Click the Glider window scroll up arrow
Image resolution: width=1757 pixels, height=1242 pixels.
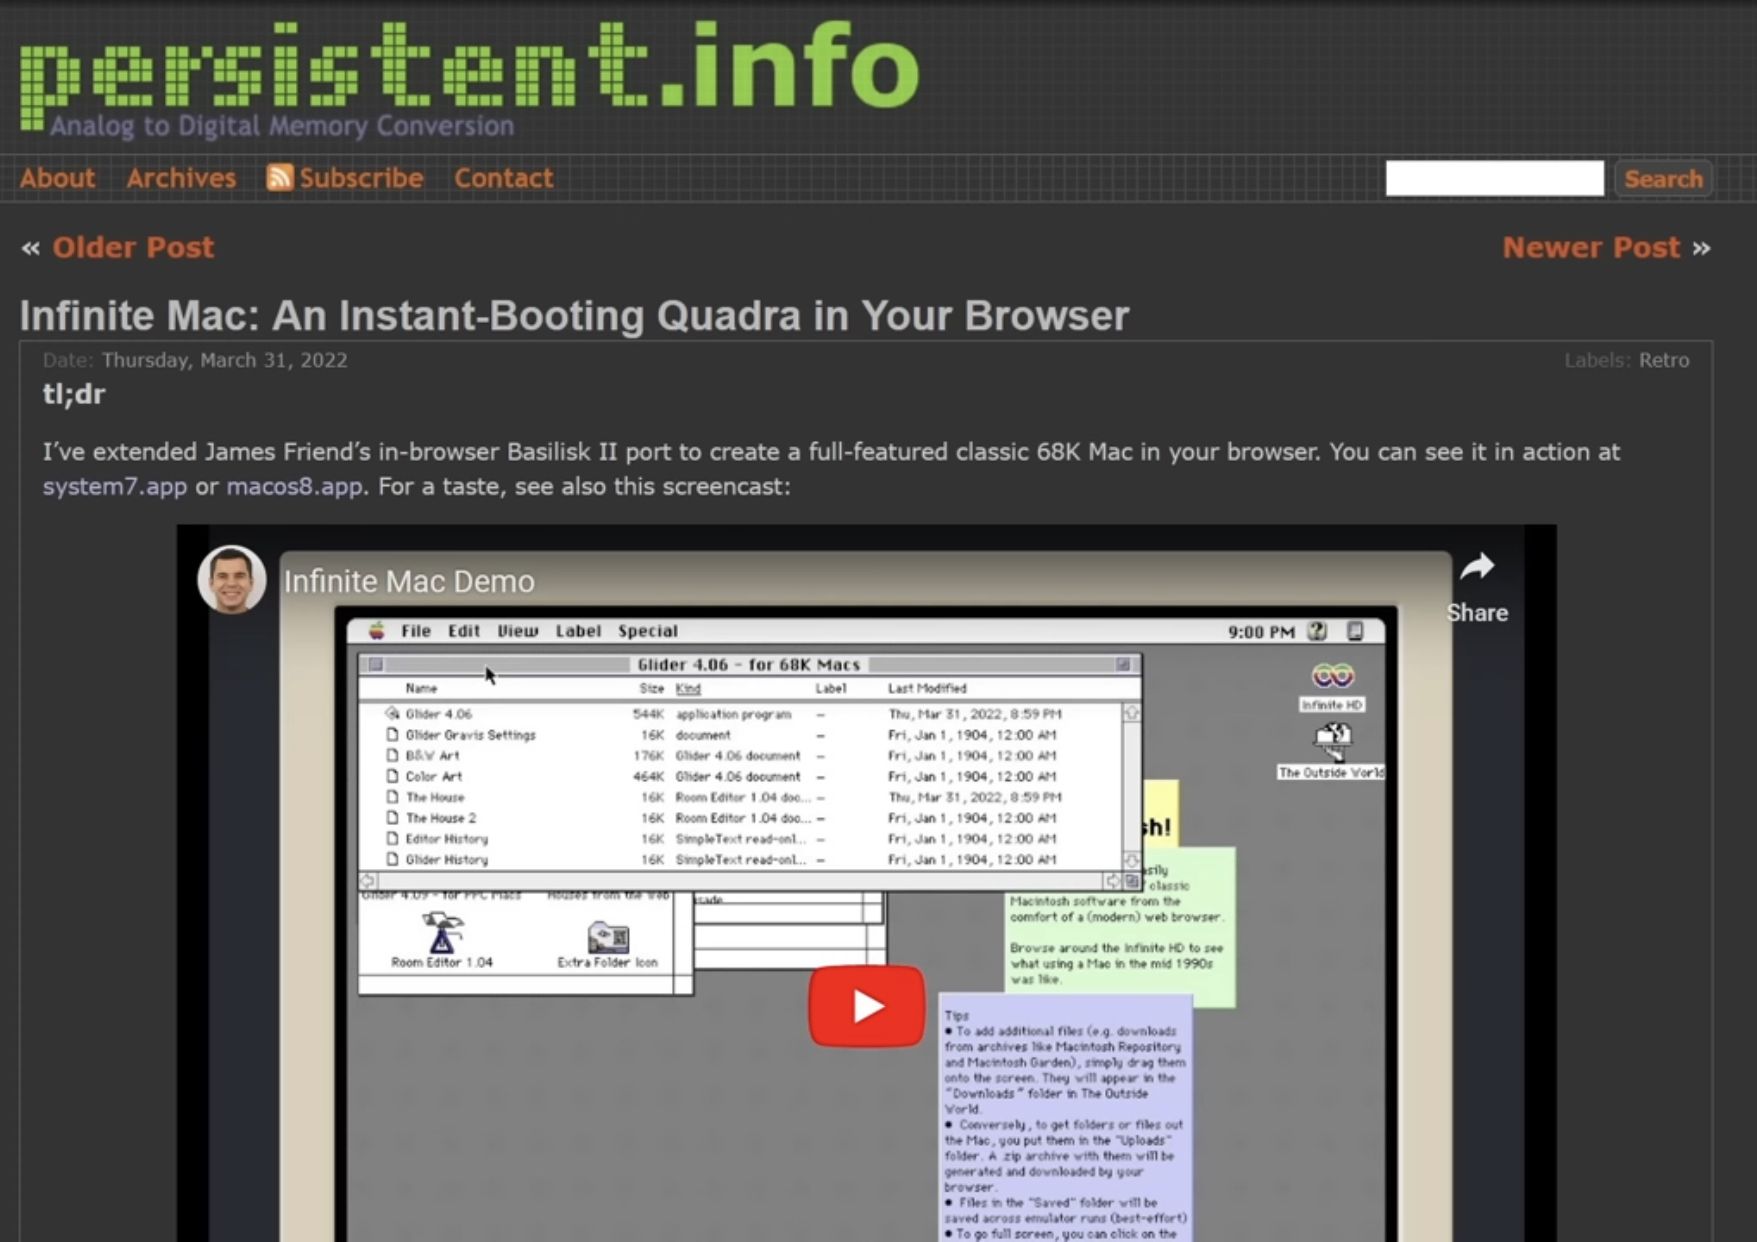point(1132,713)
